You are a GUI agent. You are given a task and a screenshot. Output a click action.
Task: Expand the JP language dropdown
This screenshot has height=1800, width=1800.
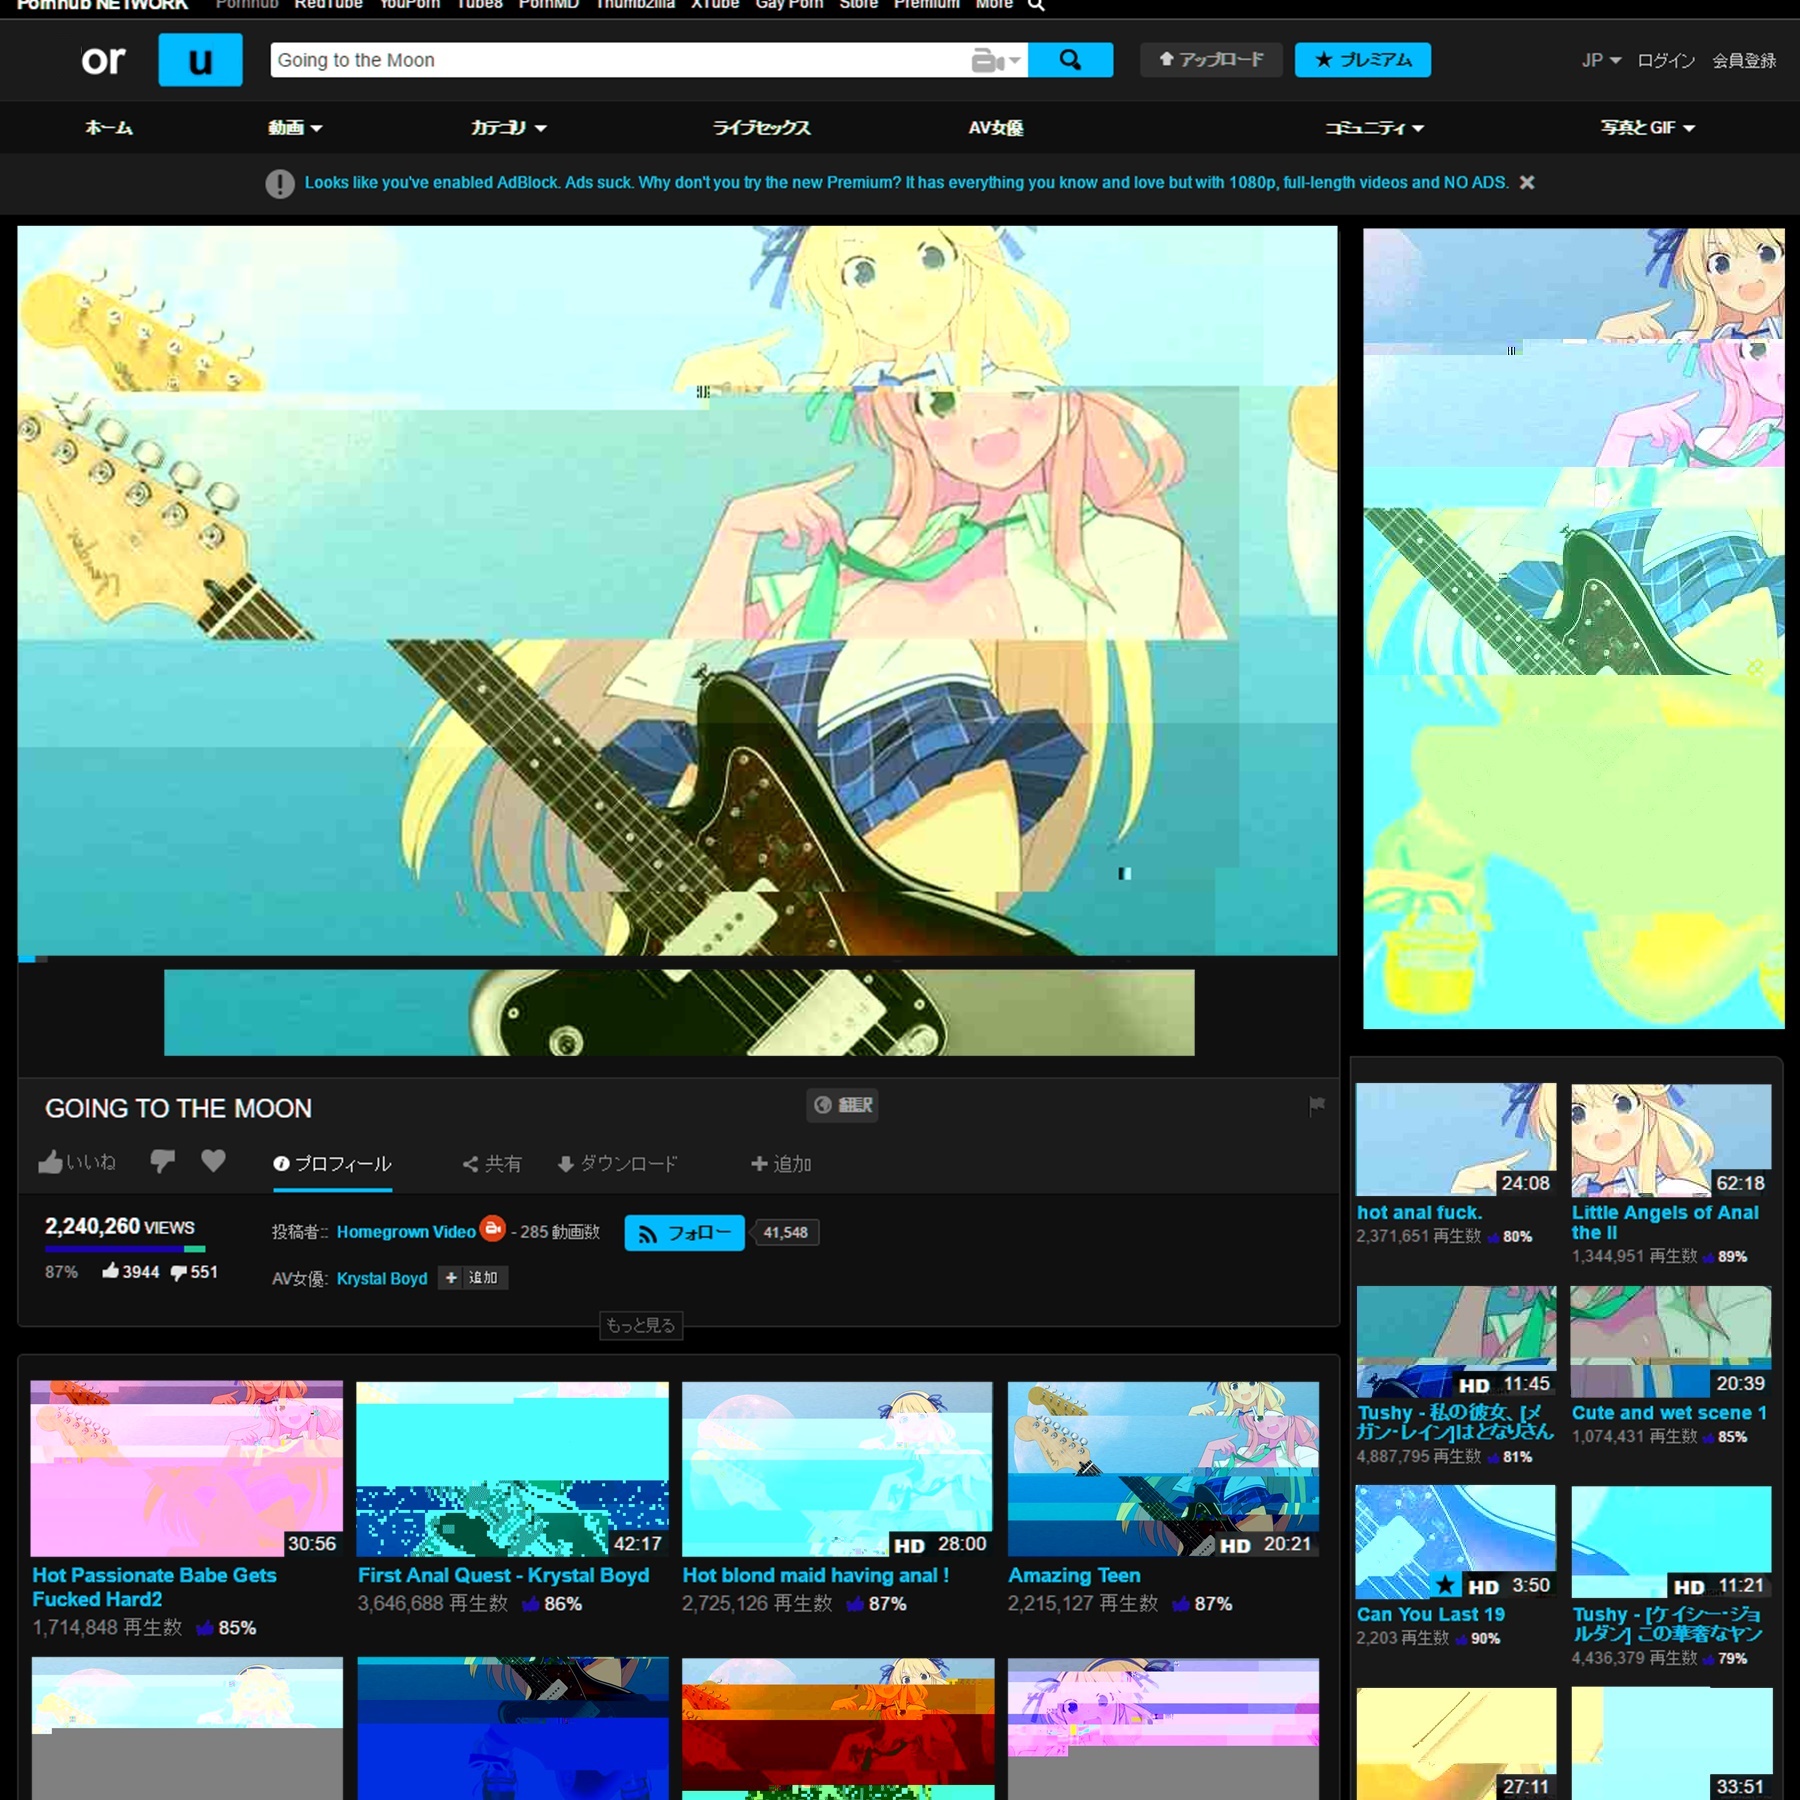tap(1601, 61)
